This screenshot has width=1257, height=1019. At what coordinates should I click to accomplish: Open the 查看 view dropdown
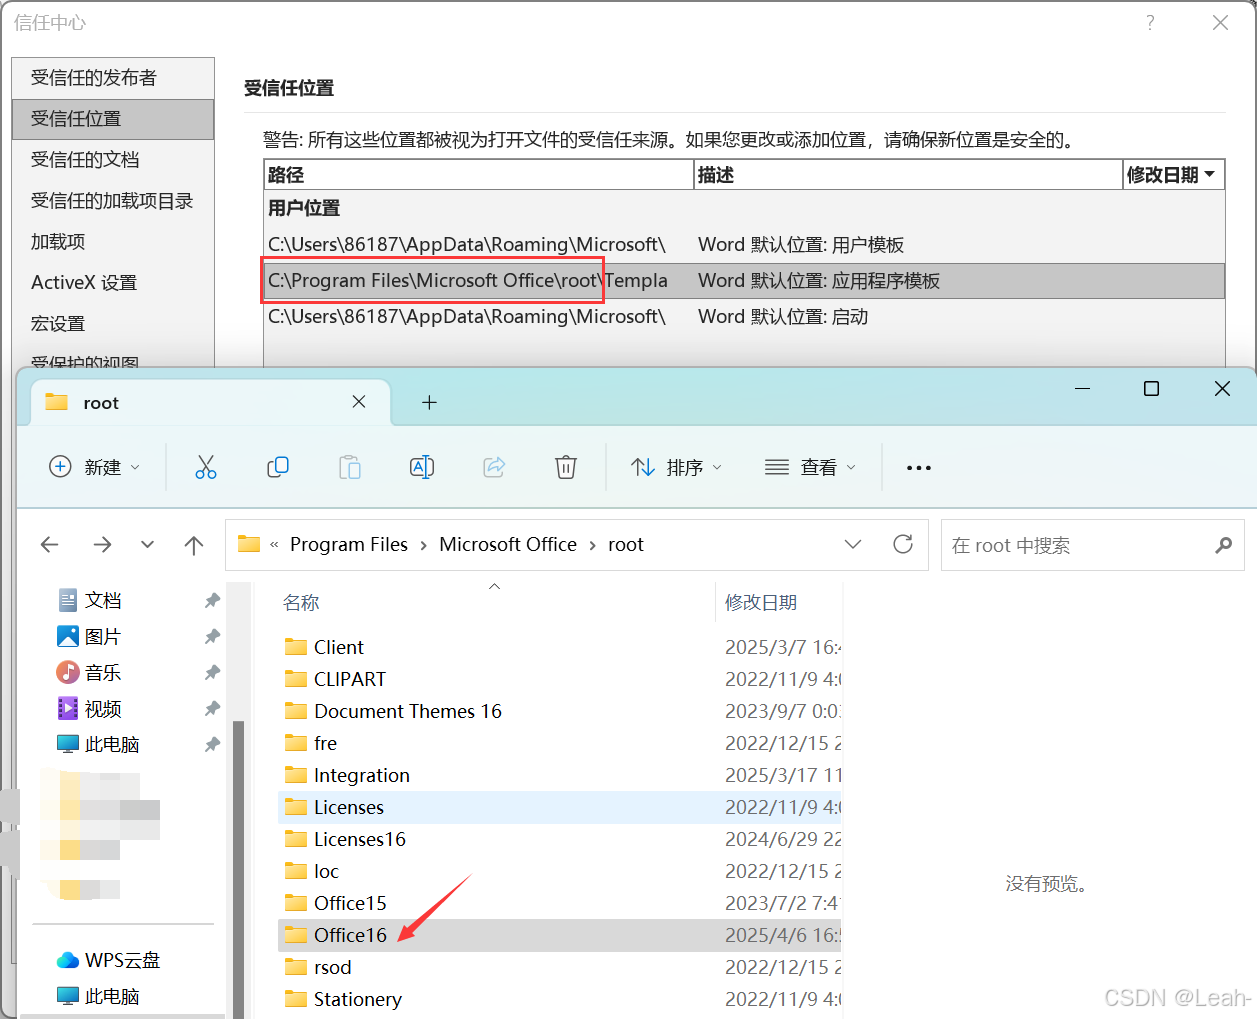tap(810, 467)
